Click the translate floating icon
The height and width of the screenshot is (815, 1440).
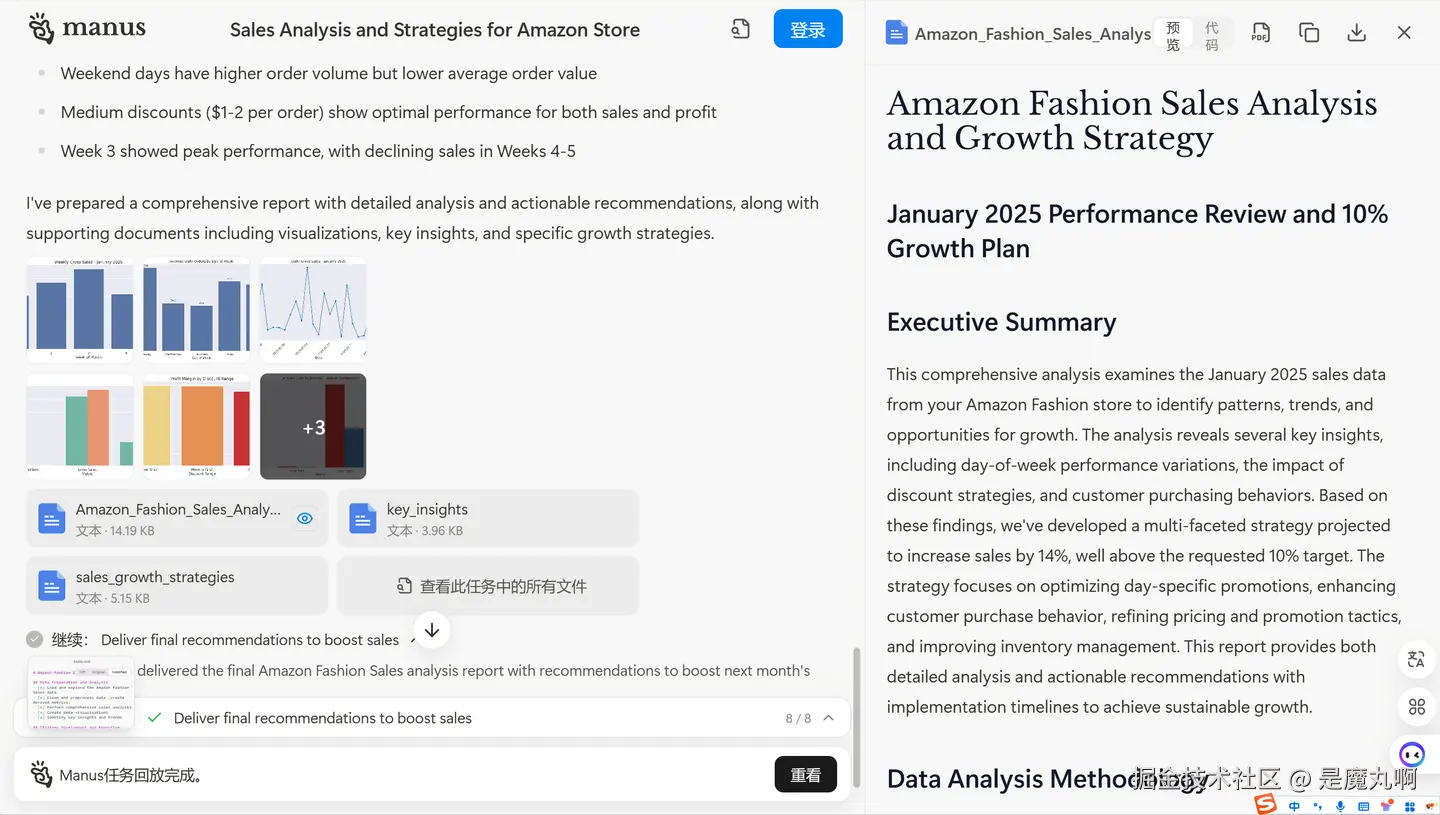point(1416,659)
